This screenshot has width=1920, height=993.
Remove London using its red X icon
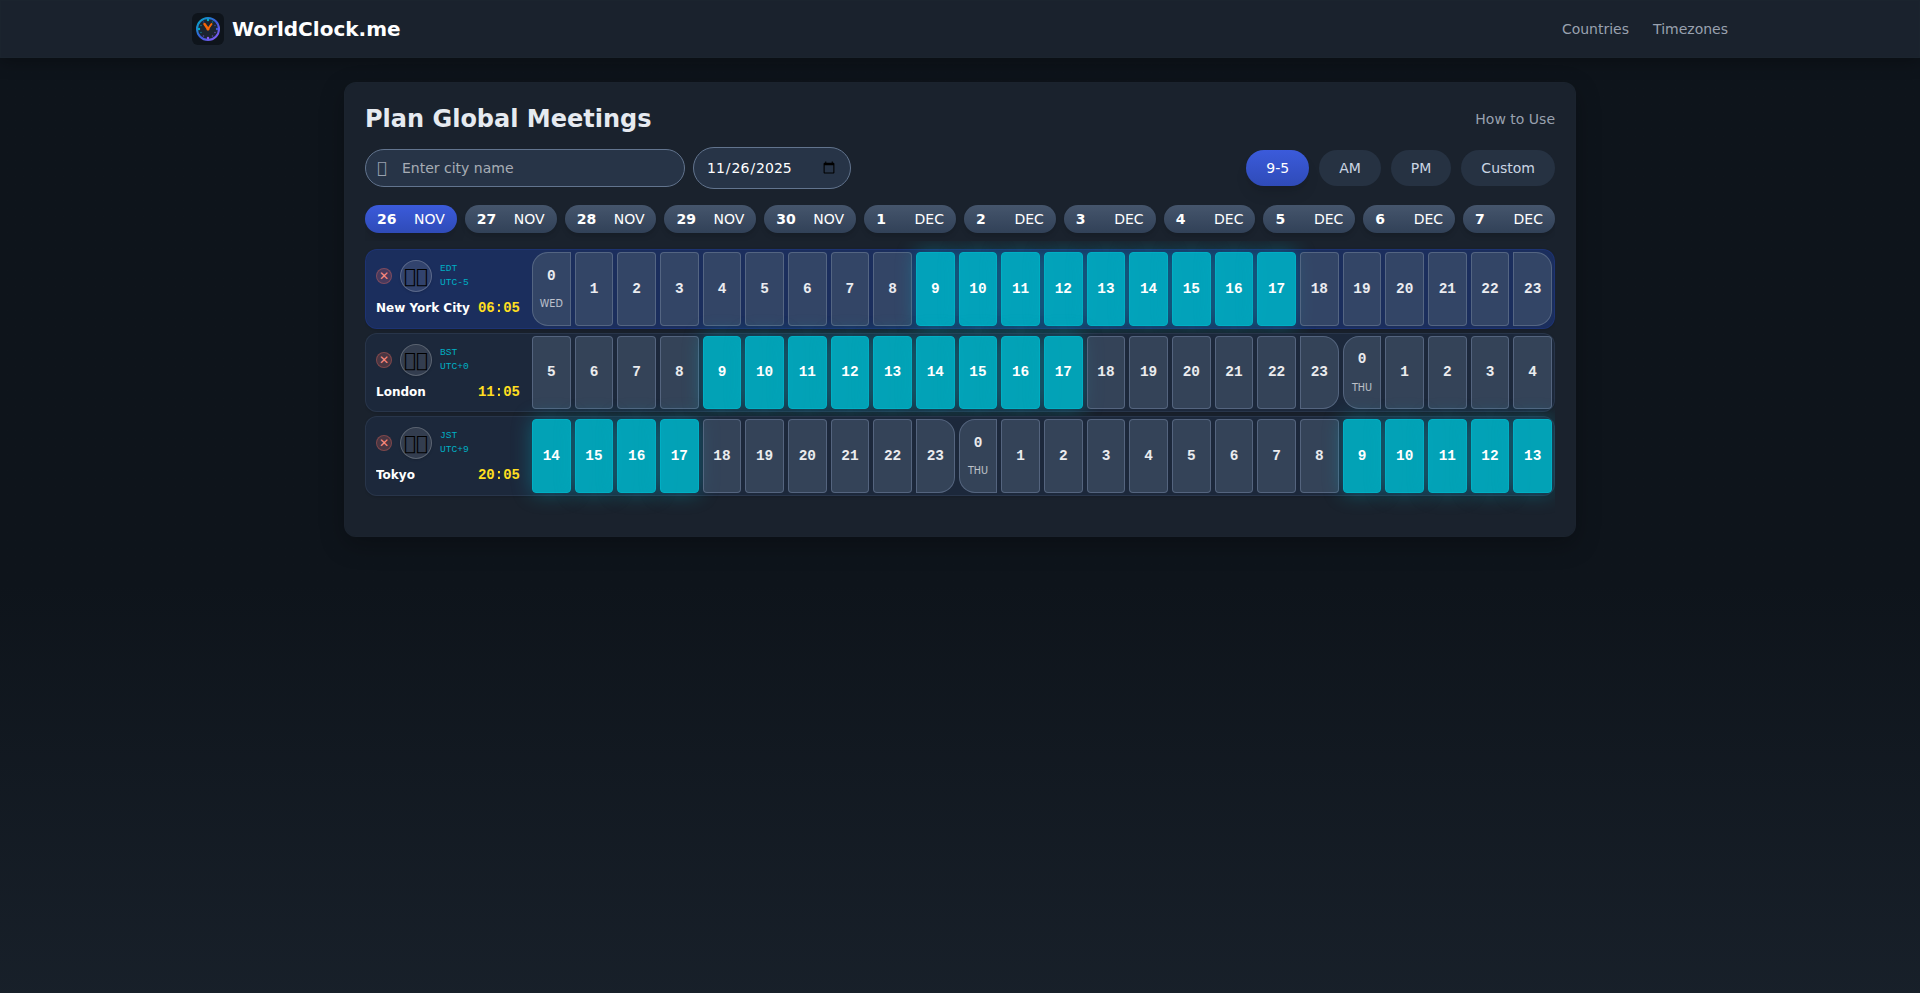[384, 360]
